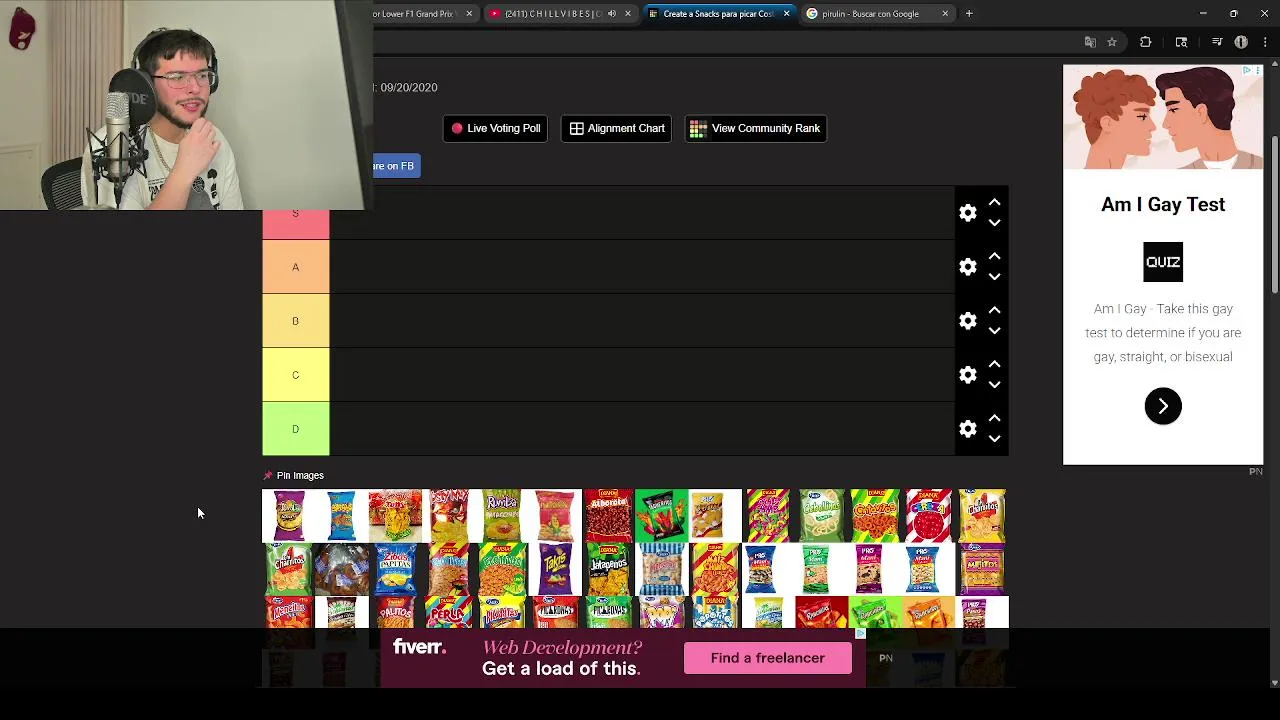Viewport: 1280px width, 720px height.
Task: Move B tier row down with arrow
Action: coord(994,331)
